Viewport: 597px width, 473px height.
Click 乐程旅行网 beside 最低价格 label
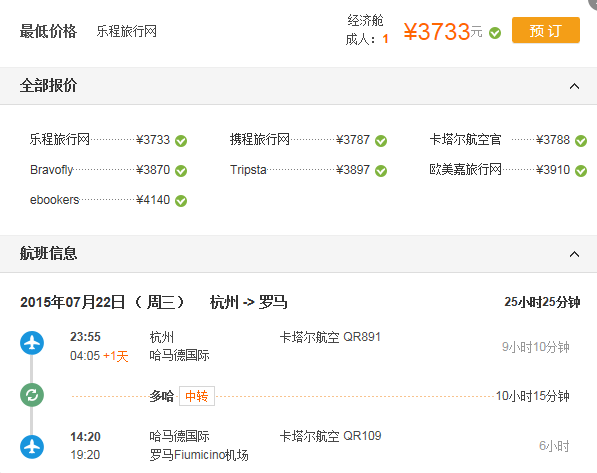[x=126, y=31]
